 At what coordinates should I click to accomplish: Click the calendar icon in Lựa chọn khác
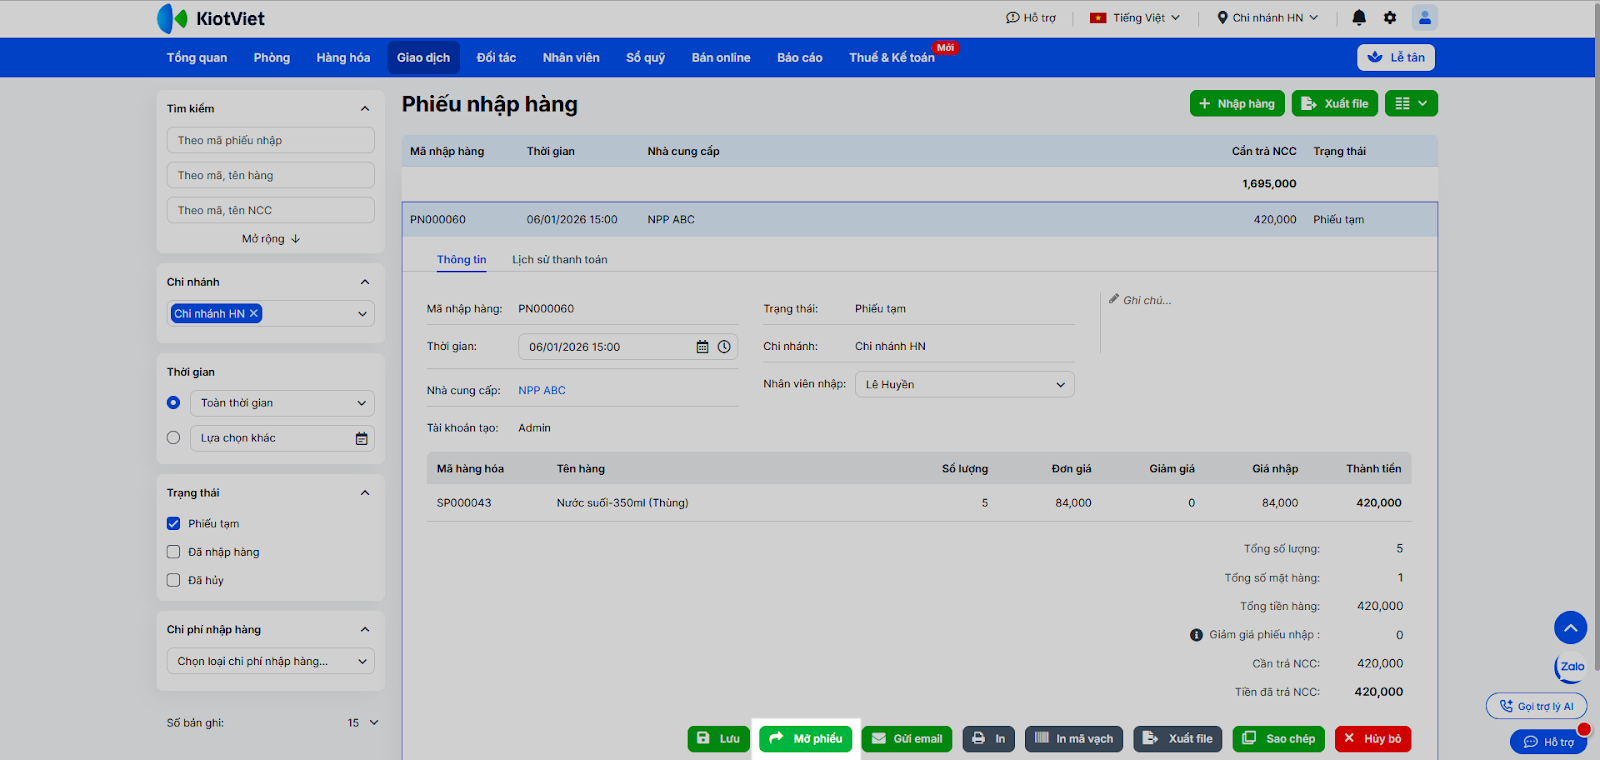click(x=362, y=438)
